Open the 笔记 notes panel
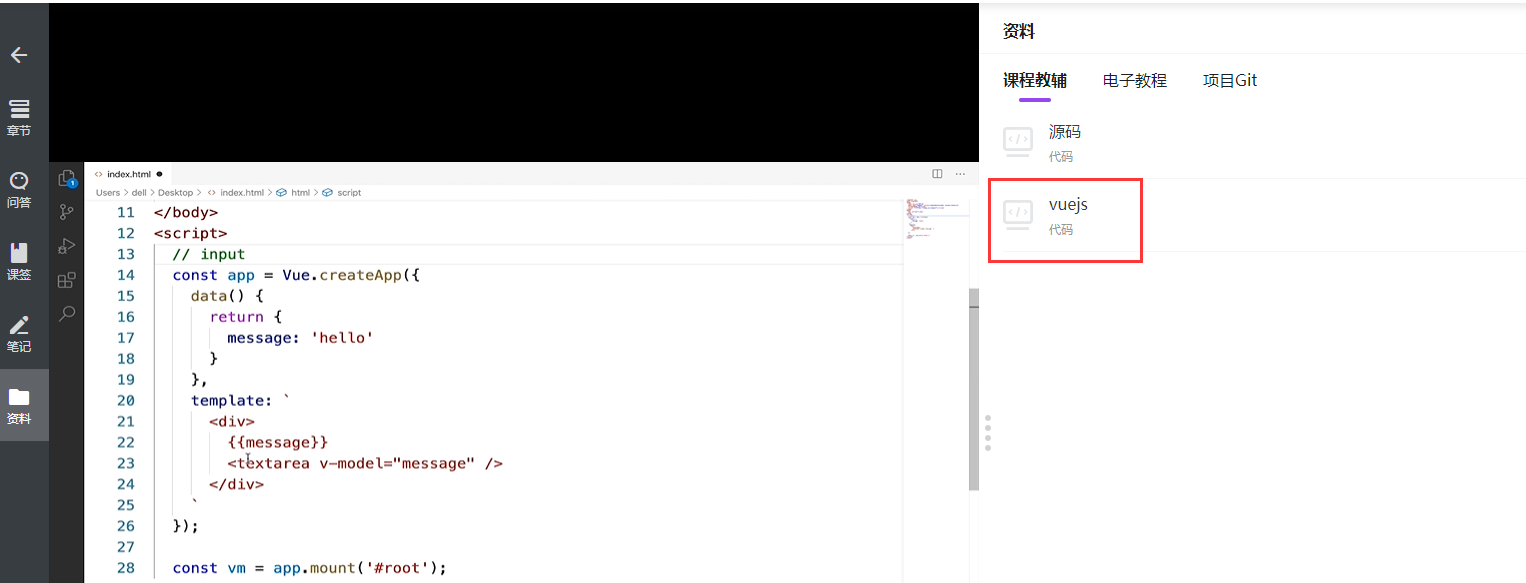 pos(19,333)
